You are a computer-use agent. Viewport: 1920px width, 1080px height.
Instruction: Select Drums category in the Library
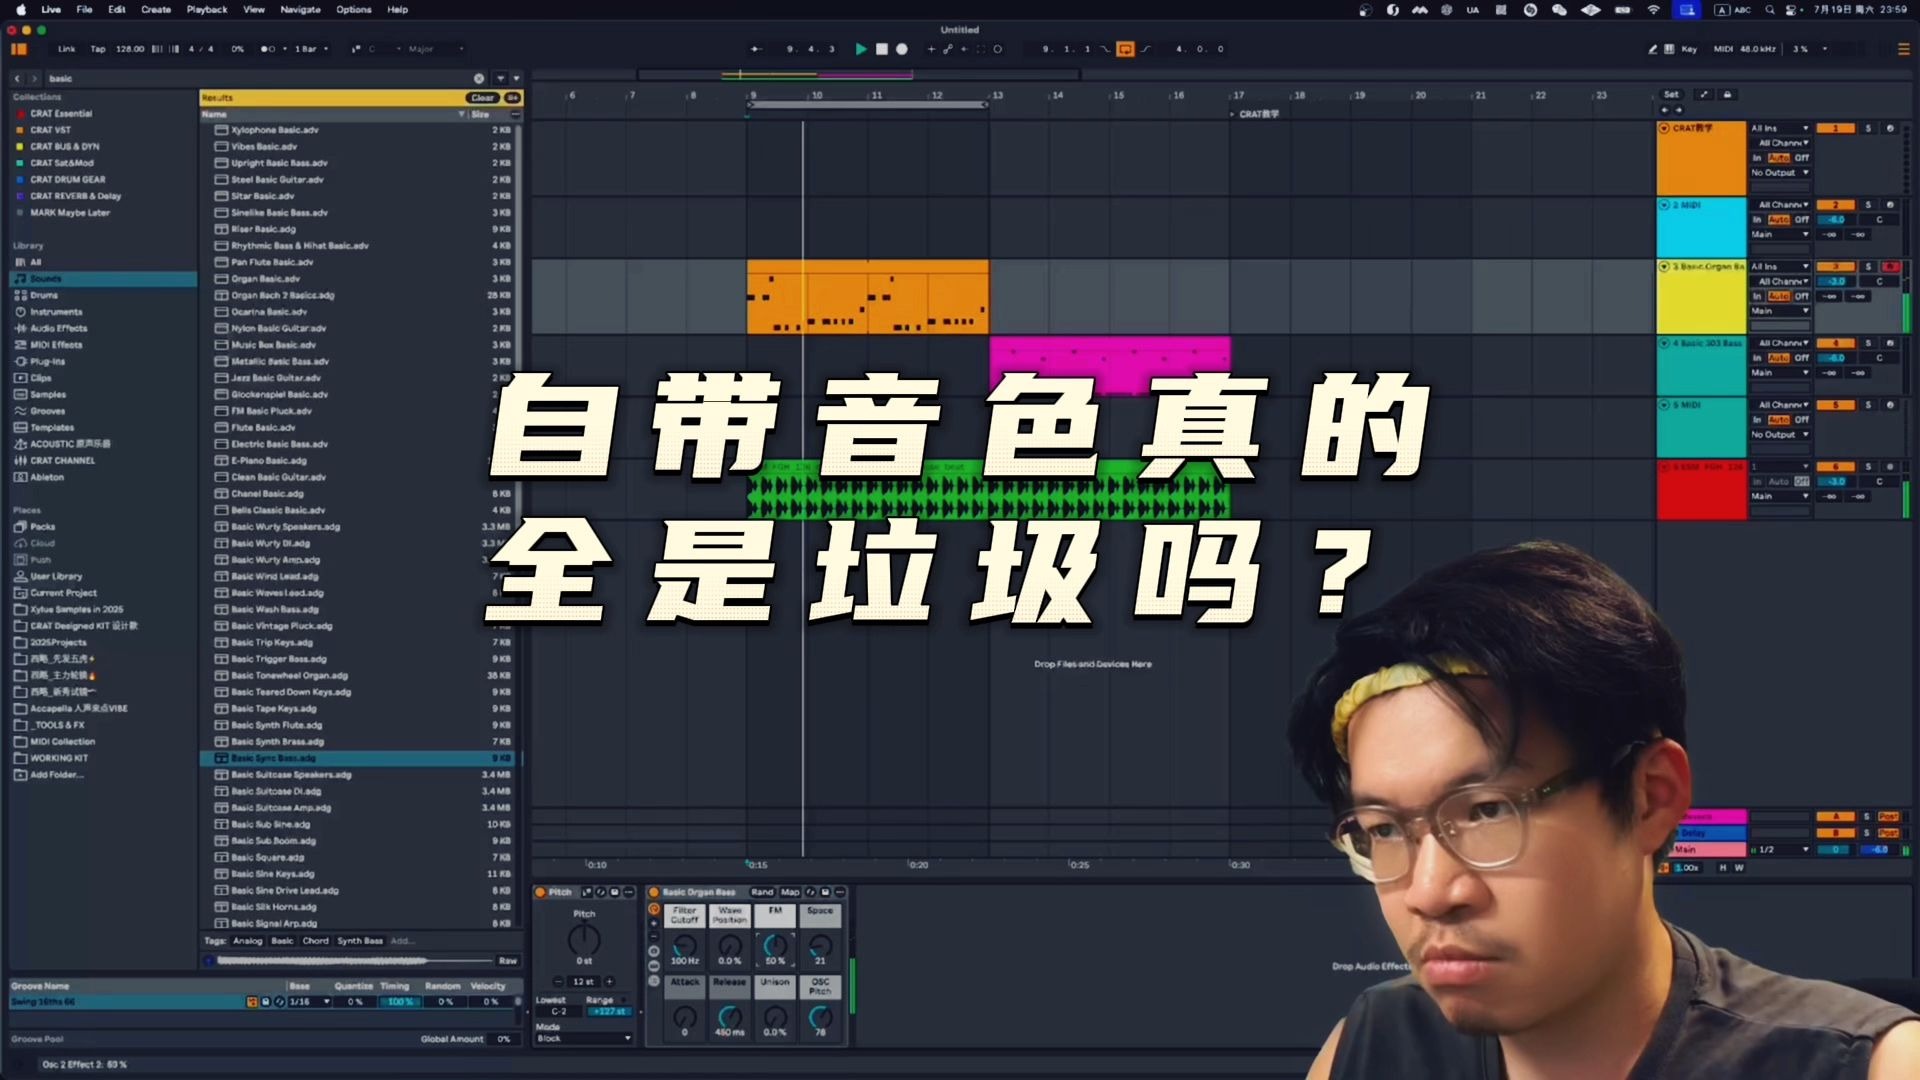coord(103,295)
